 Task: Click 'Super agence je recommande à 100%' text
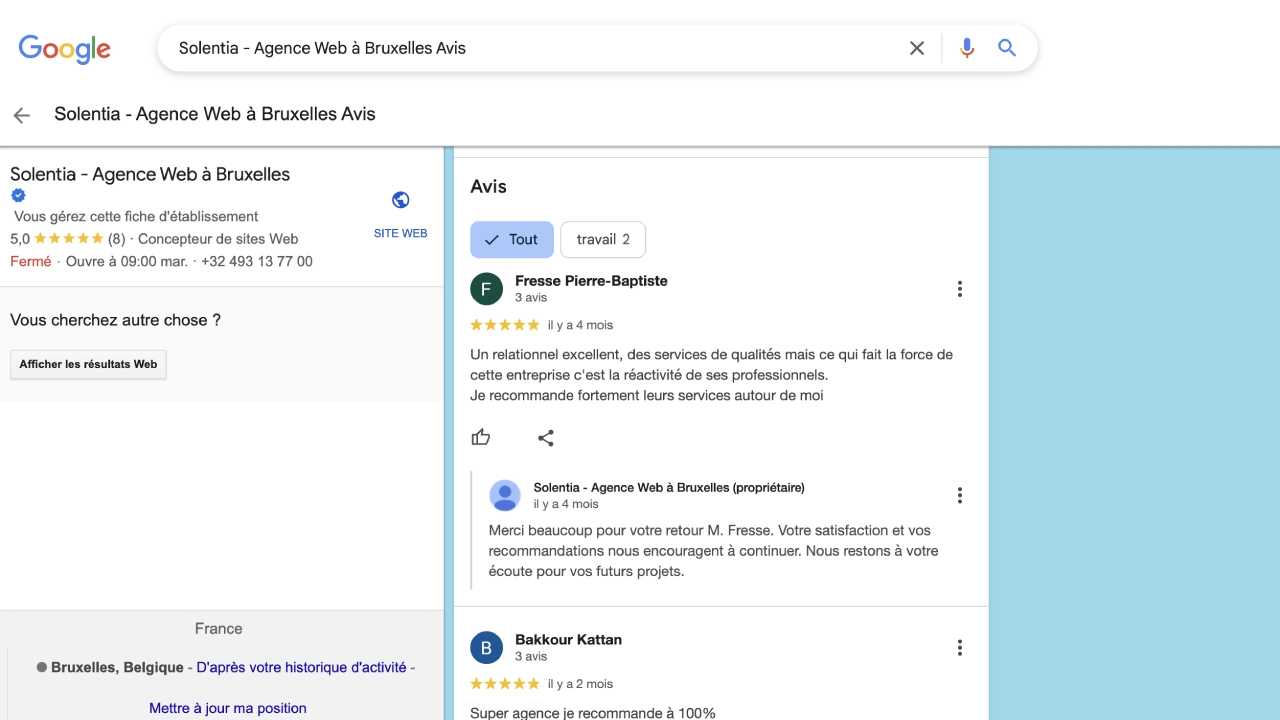[x=593, y=713]
